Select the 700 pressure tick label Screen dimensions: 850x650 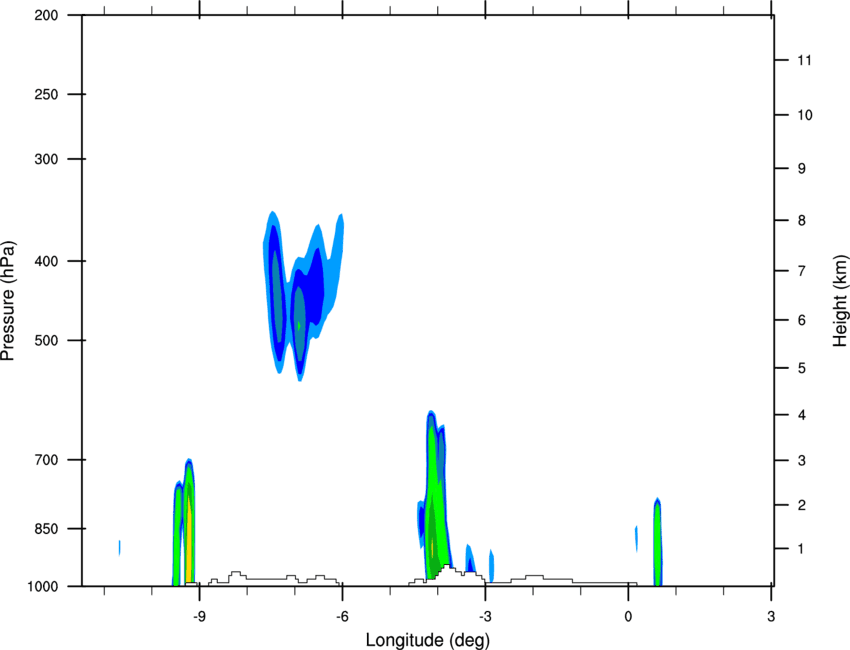point(46,460)
